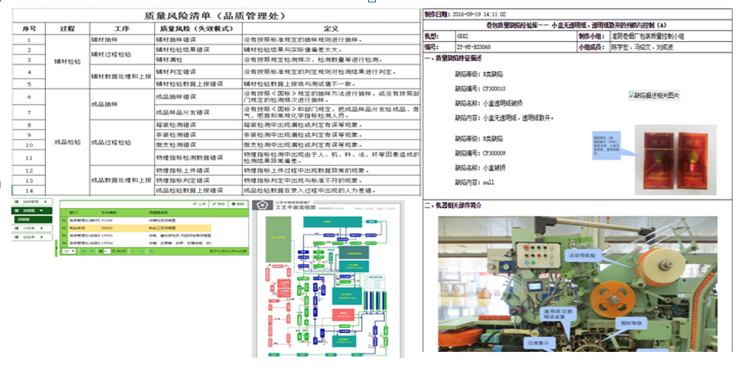This screenshot has width=743, height=365.
Task: Click the 定义 column header in risk table
Action: [331, 28]
